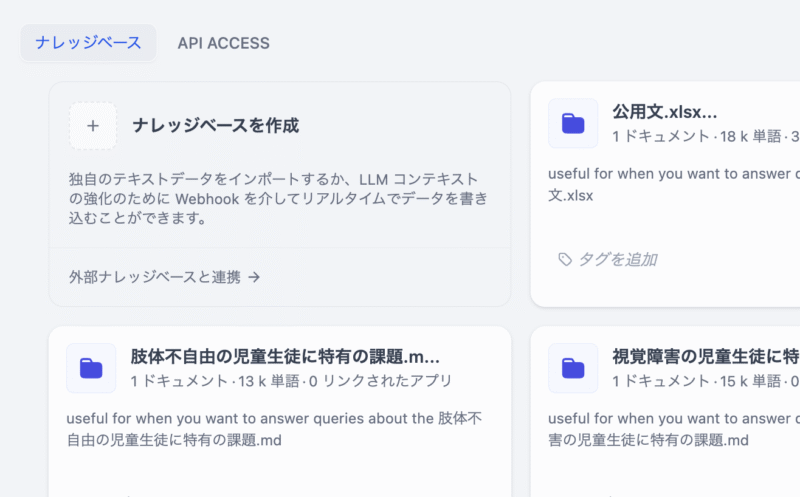Click the description under ナレッジベースを作成

click(x=278, y=197)
